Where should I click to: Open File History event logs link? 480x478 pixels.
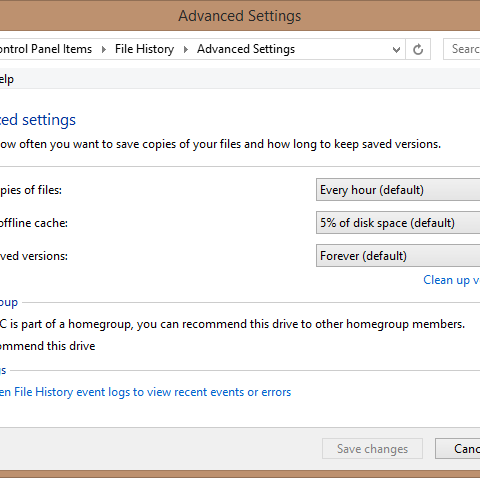pos(145,392)
